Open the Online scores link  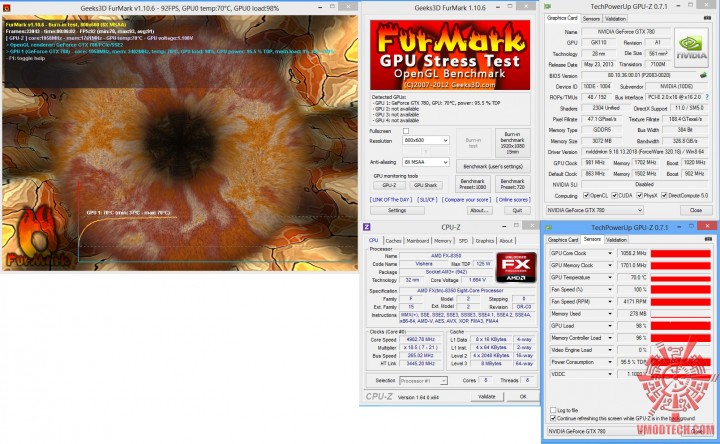tap(513, 200)
